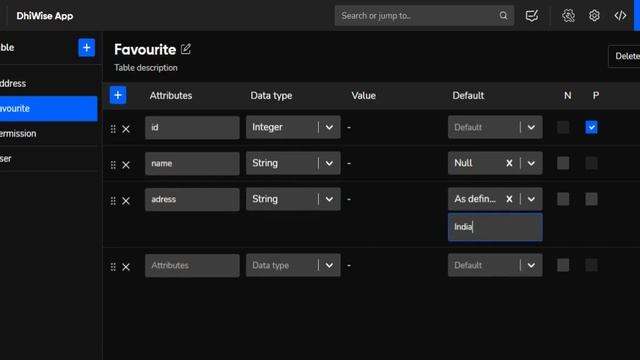Screen dimensions: 640x360
Task: Remove the id attribute row
Action: (126, 129)
